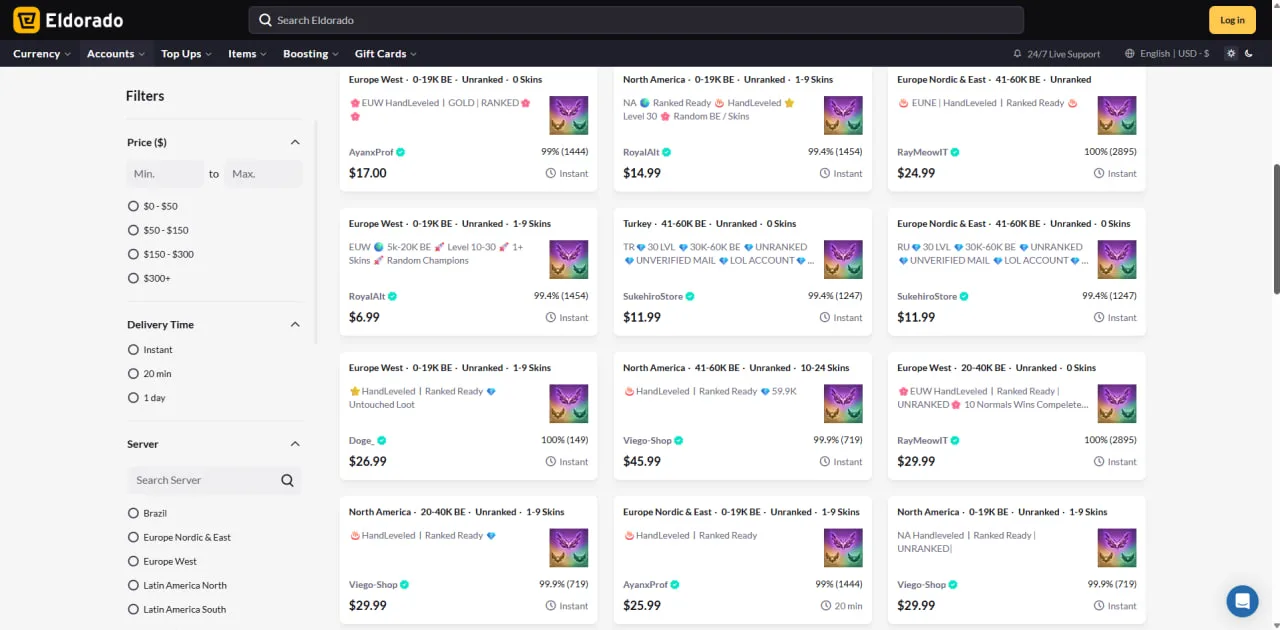Click verified badge next to SukehiroStore on Turkey listing
This screenshot has width=1280, height=630.
click(x=690, y=296)
